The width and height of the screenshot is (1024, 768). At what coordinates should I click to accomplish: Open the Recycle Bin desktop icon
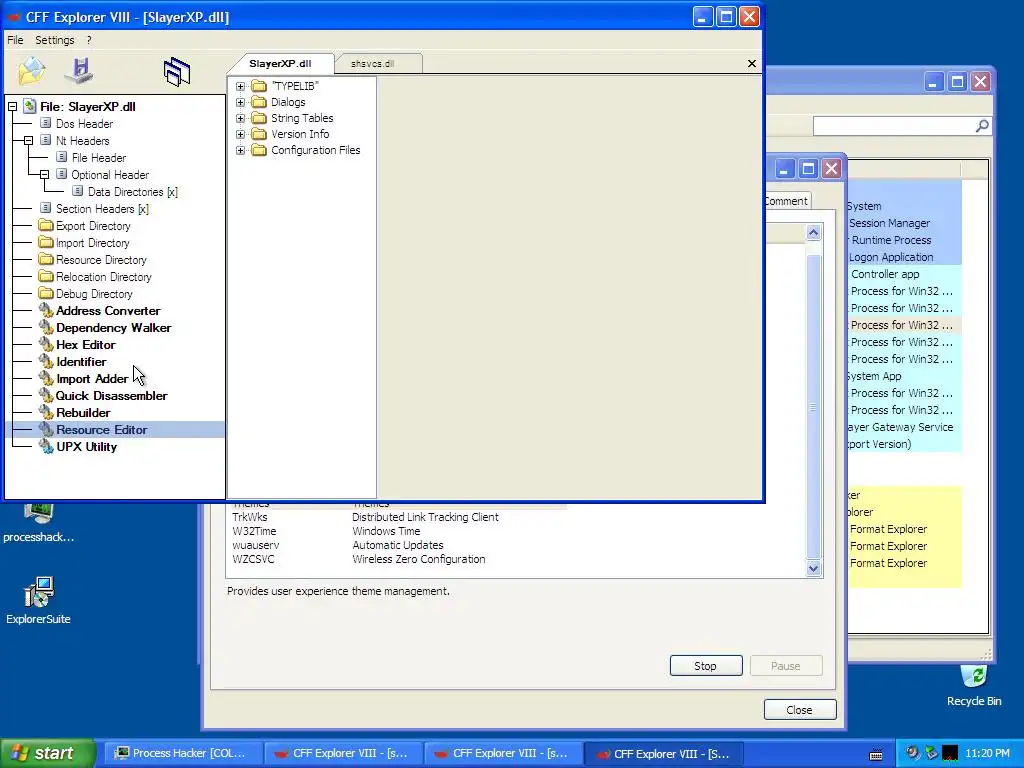tap(974, 686)
